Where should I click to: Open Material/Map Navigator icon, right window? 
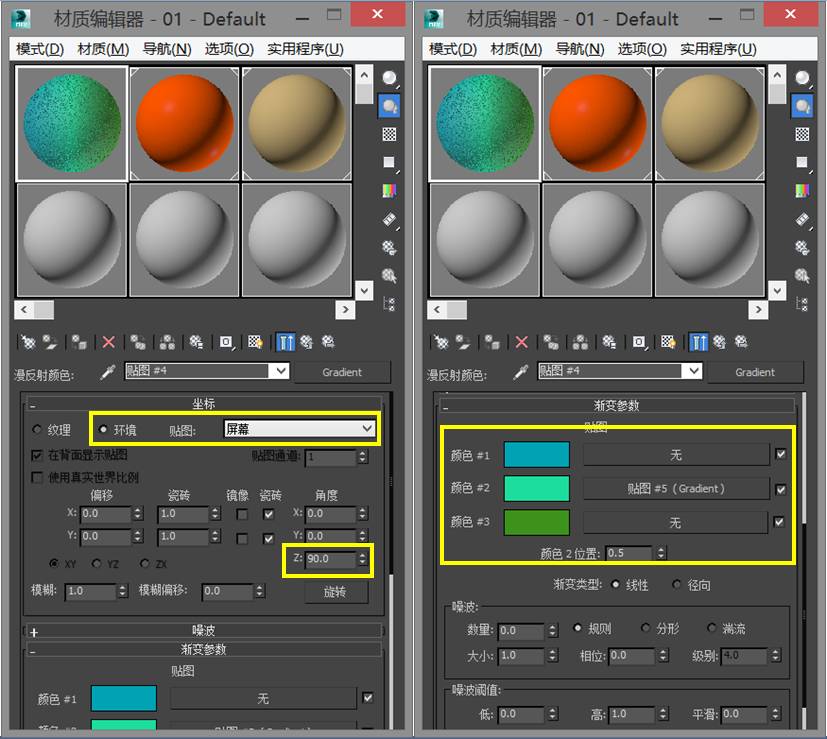coord(802,304)
